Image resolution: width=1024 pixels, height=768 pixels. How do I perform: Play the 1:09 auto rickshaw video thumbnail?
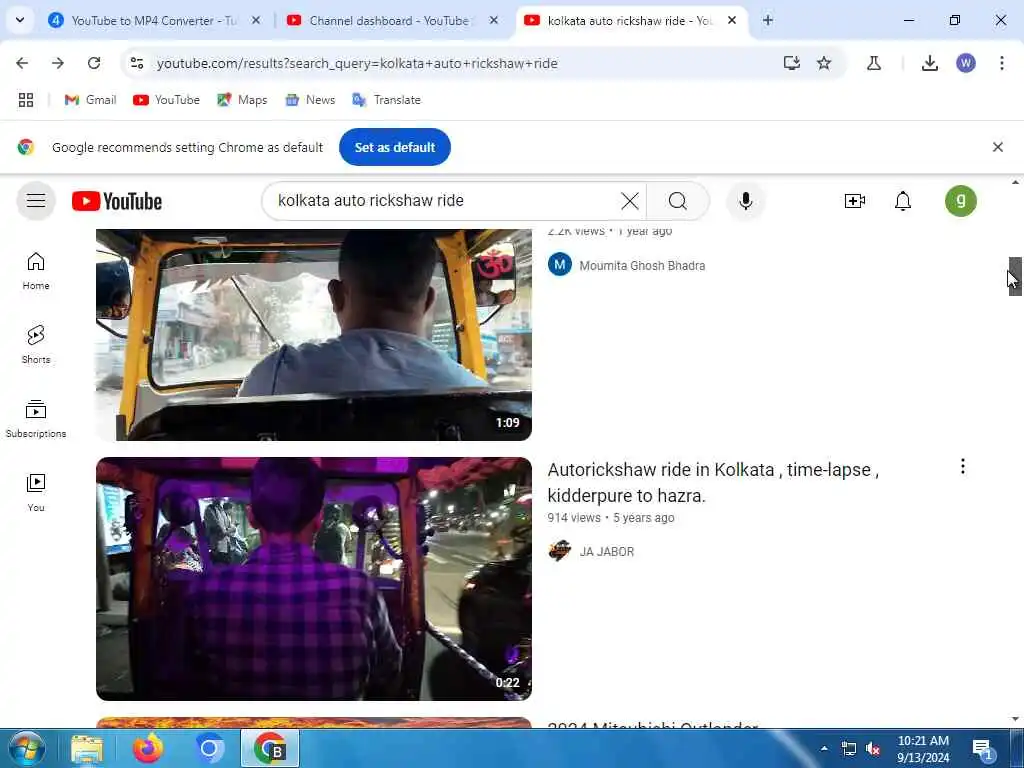pyautogui.click(x=313, y=334)
